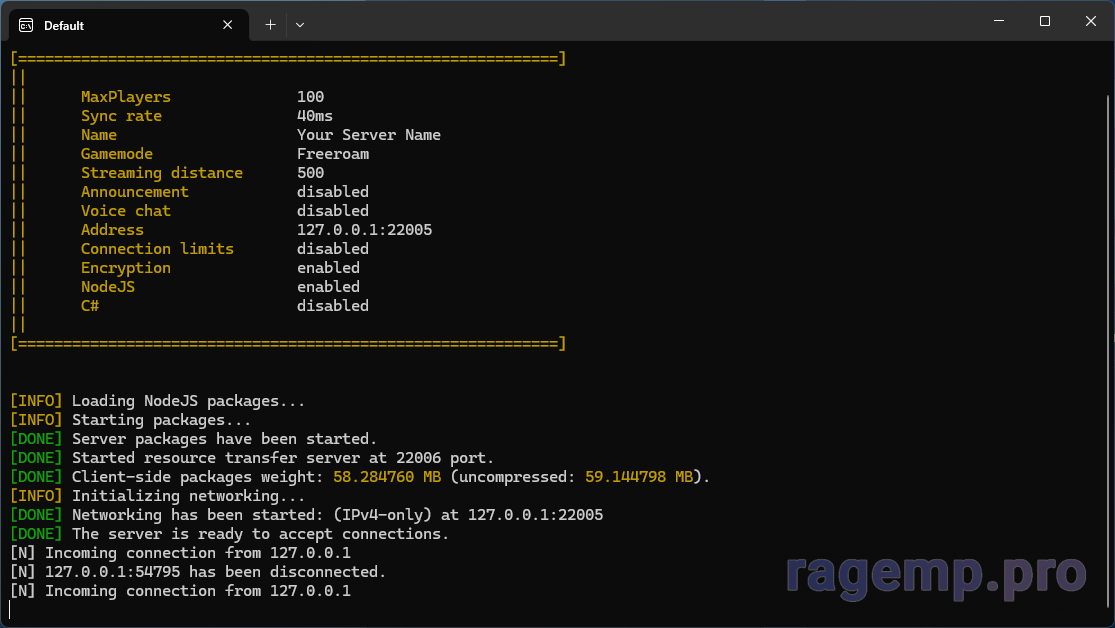Minimize the terminal window
The height and width of the screenshot is (628, 1115).
[997, 21]
